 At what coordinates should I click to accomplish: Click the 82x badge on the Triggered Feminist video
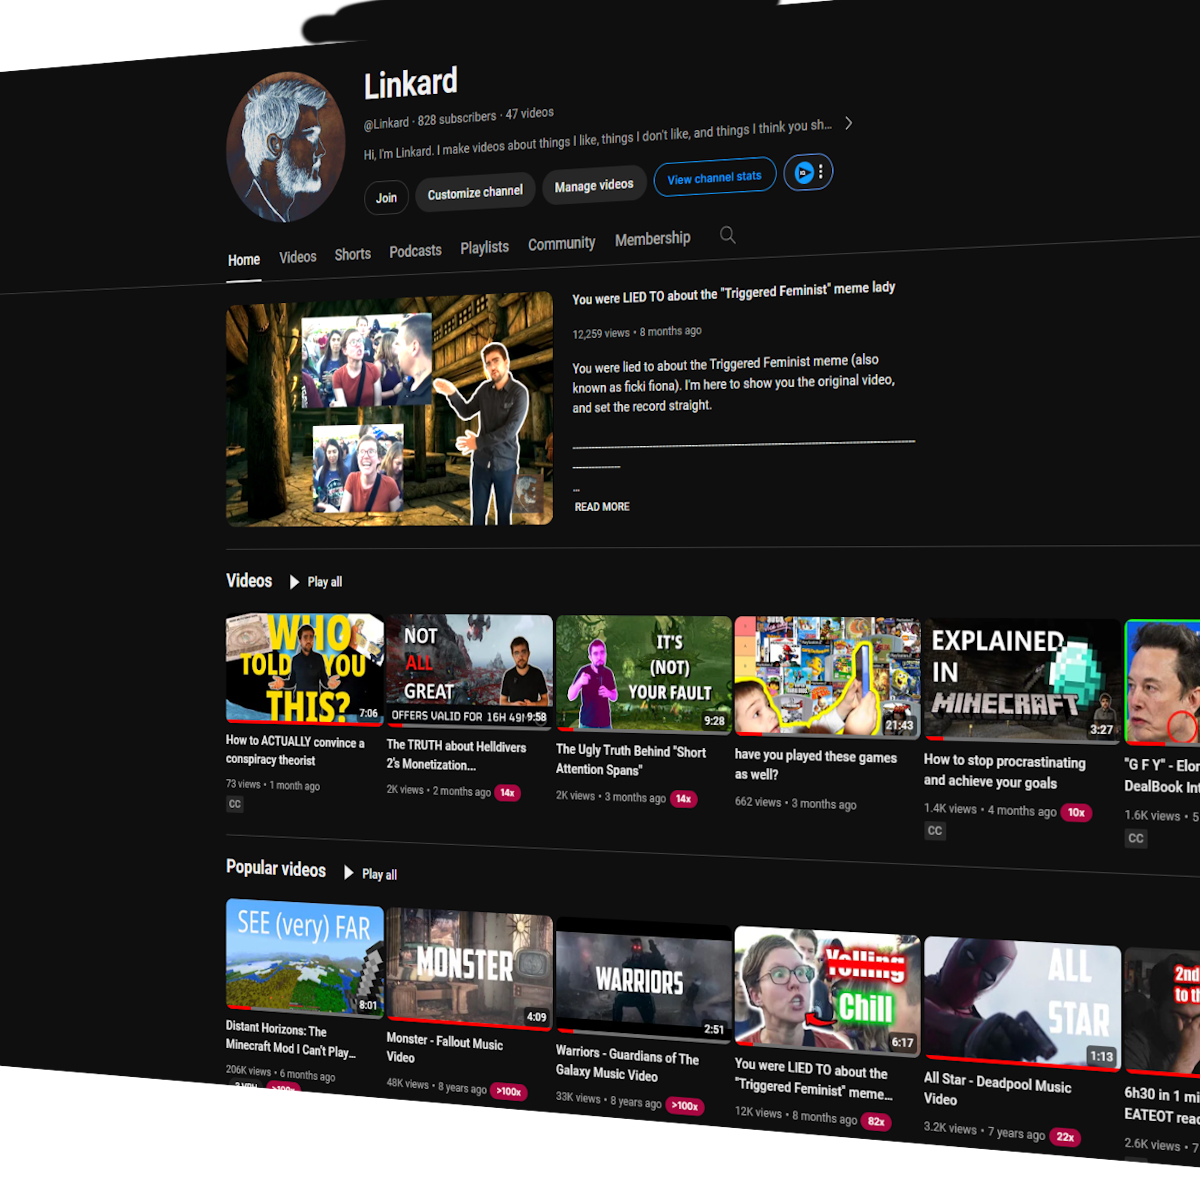pos(876,1121)
